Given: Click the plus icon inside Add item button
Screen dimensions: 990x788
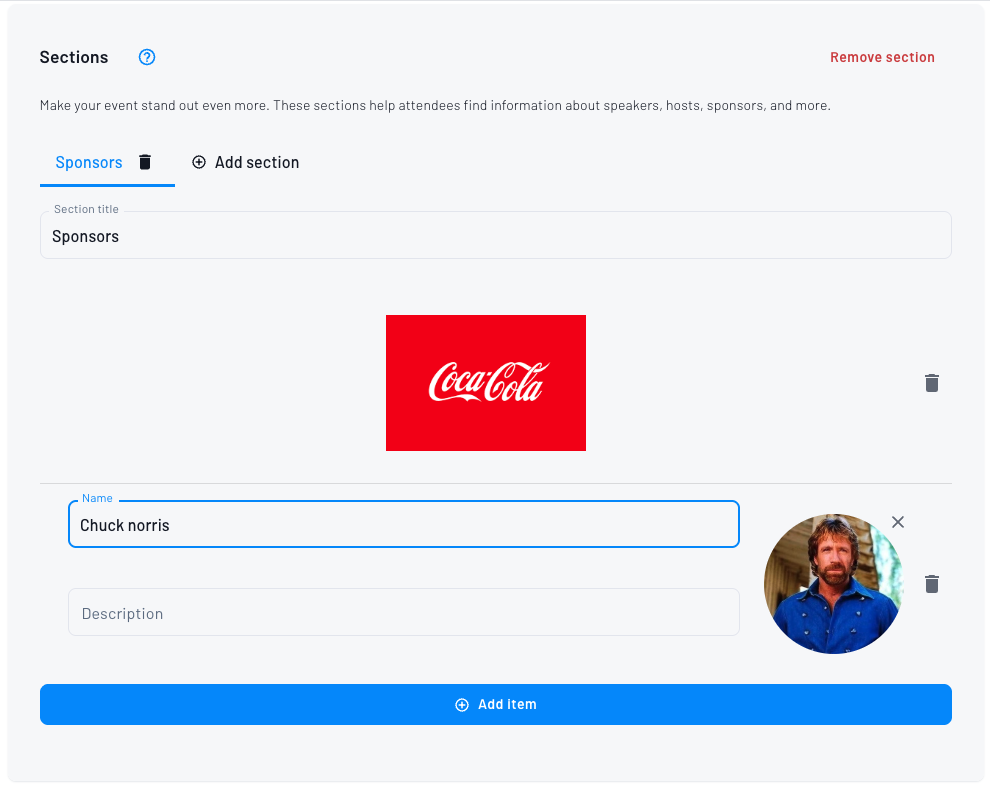Looking at the screenshot, I should click(x=462, y=705).
